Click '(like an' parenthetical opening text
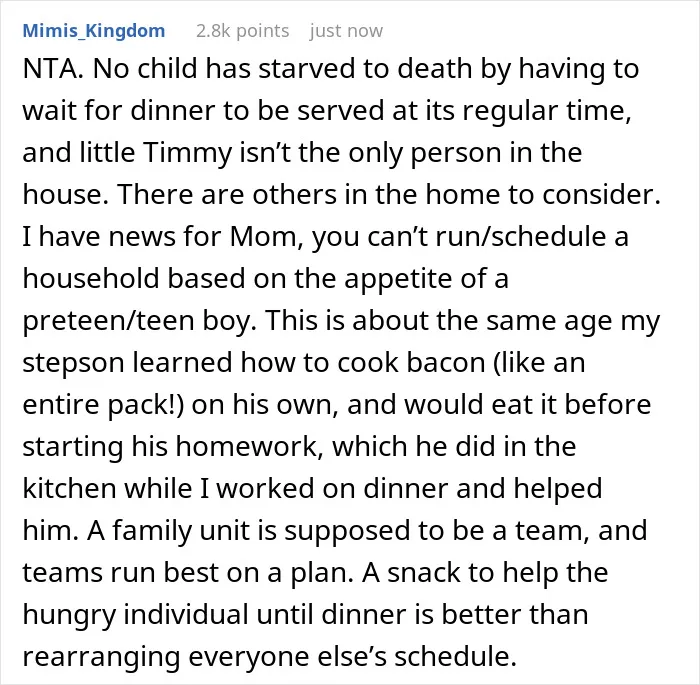 (x=539, y=362)
